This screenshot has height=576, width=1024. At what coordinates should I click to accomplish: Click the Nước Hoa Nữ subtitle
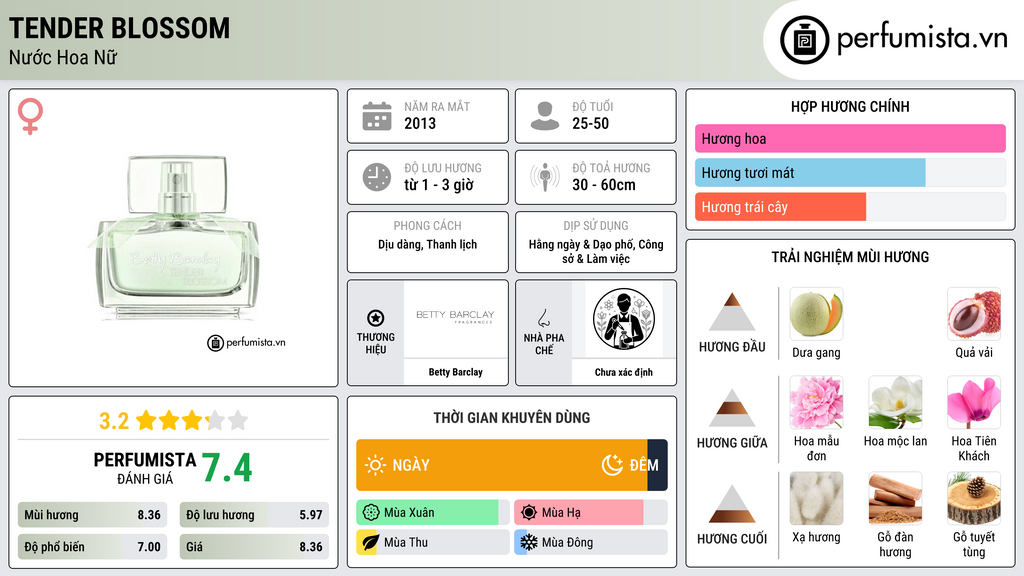point(63,58)
